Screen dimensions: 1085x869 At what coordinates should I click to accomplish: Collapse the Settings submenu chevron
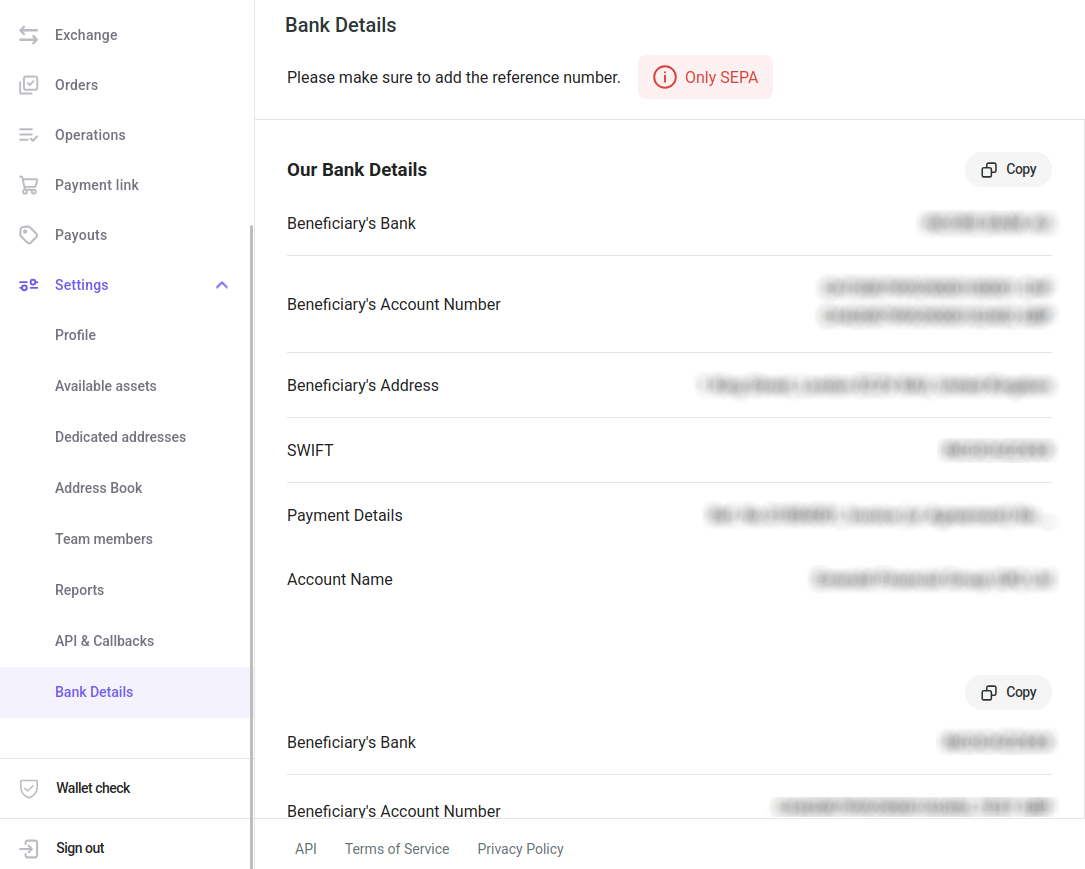(221, 284)
